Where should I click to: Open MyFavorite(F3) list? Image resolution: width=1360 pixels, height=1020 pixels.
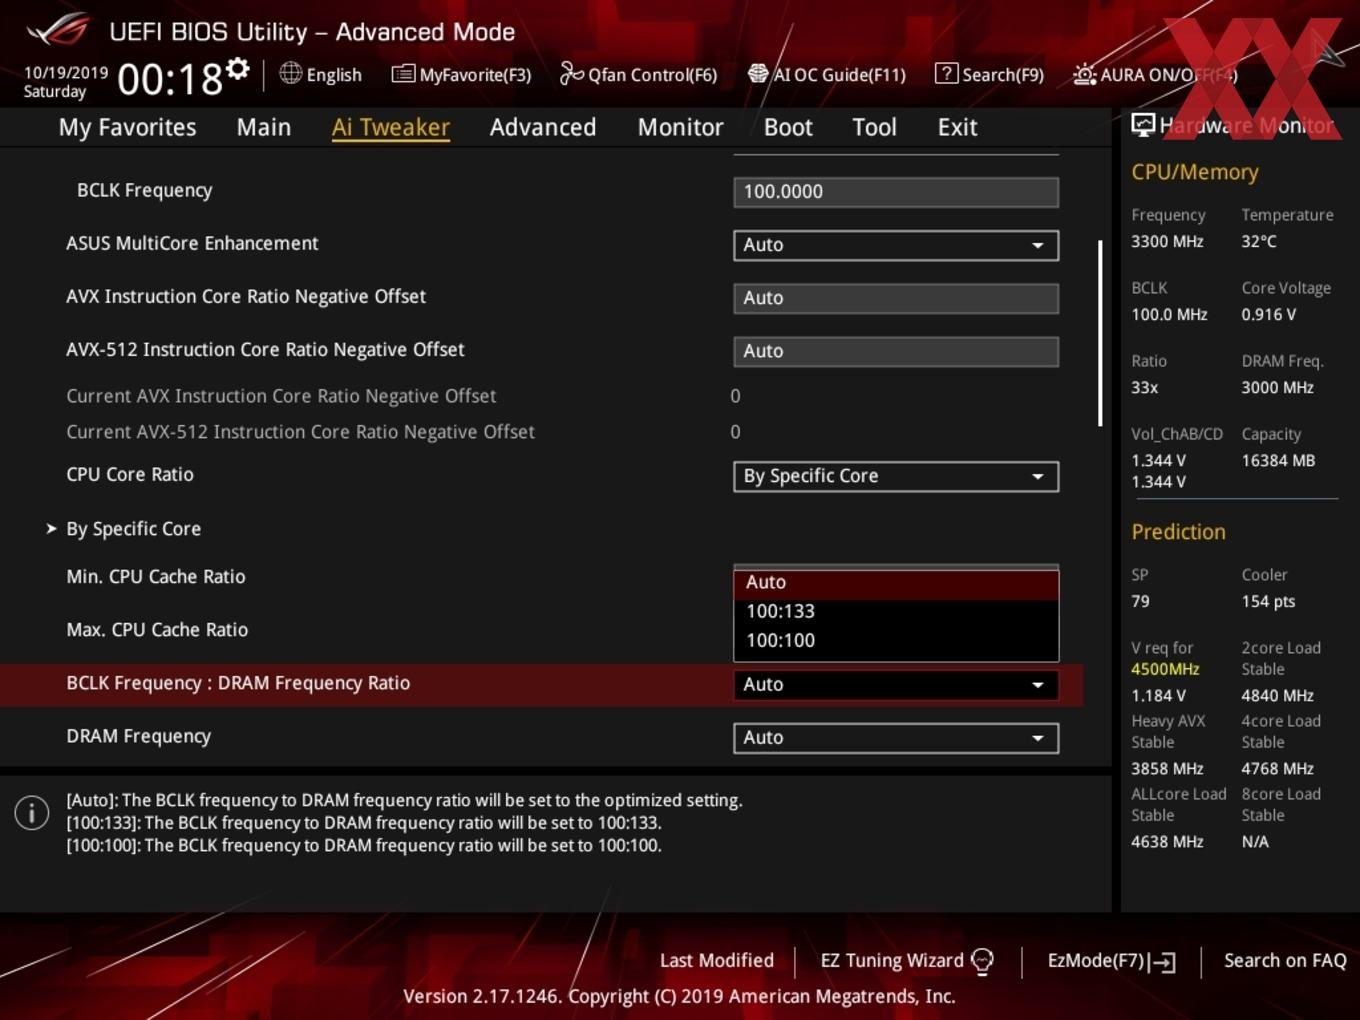[461, 74]
